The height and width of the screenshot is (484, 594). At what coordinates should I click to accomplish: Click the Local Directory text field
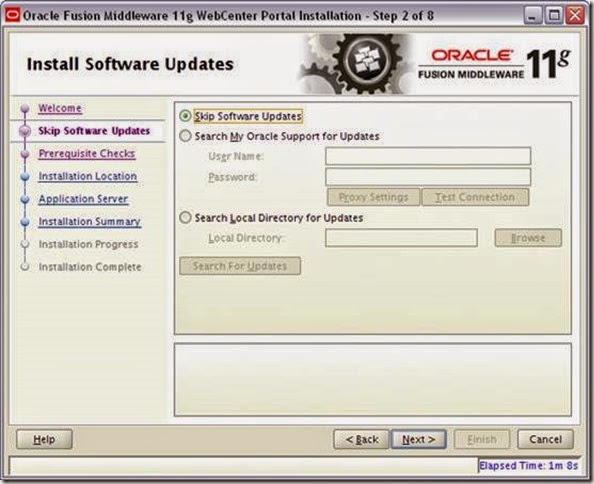tap(401, 238)
